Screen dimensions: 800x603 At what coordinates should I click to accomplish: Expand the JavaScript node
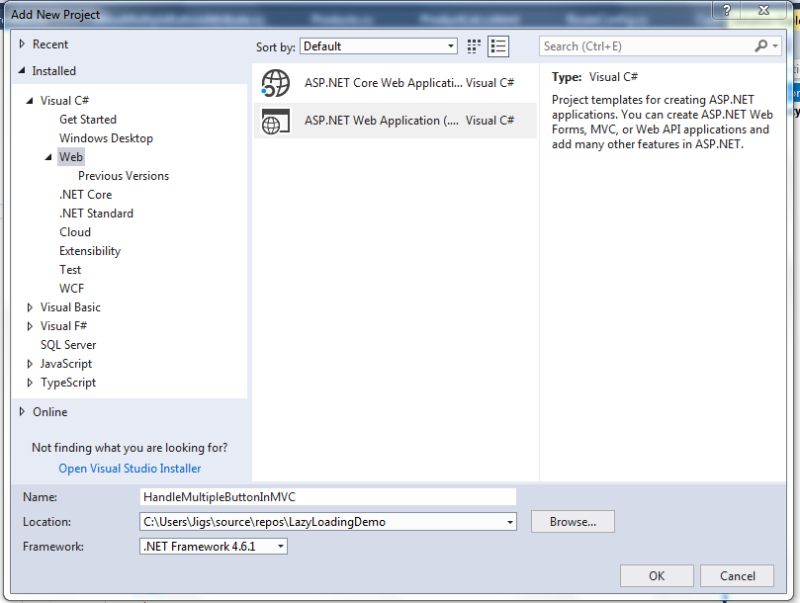(30, 364)
